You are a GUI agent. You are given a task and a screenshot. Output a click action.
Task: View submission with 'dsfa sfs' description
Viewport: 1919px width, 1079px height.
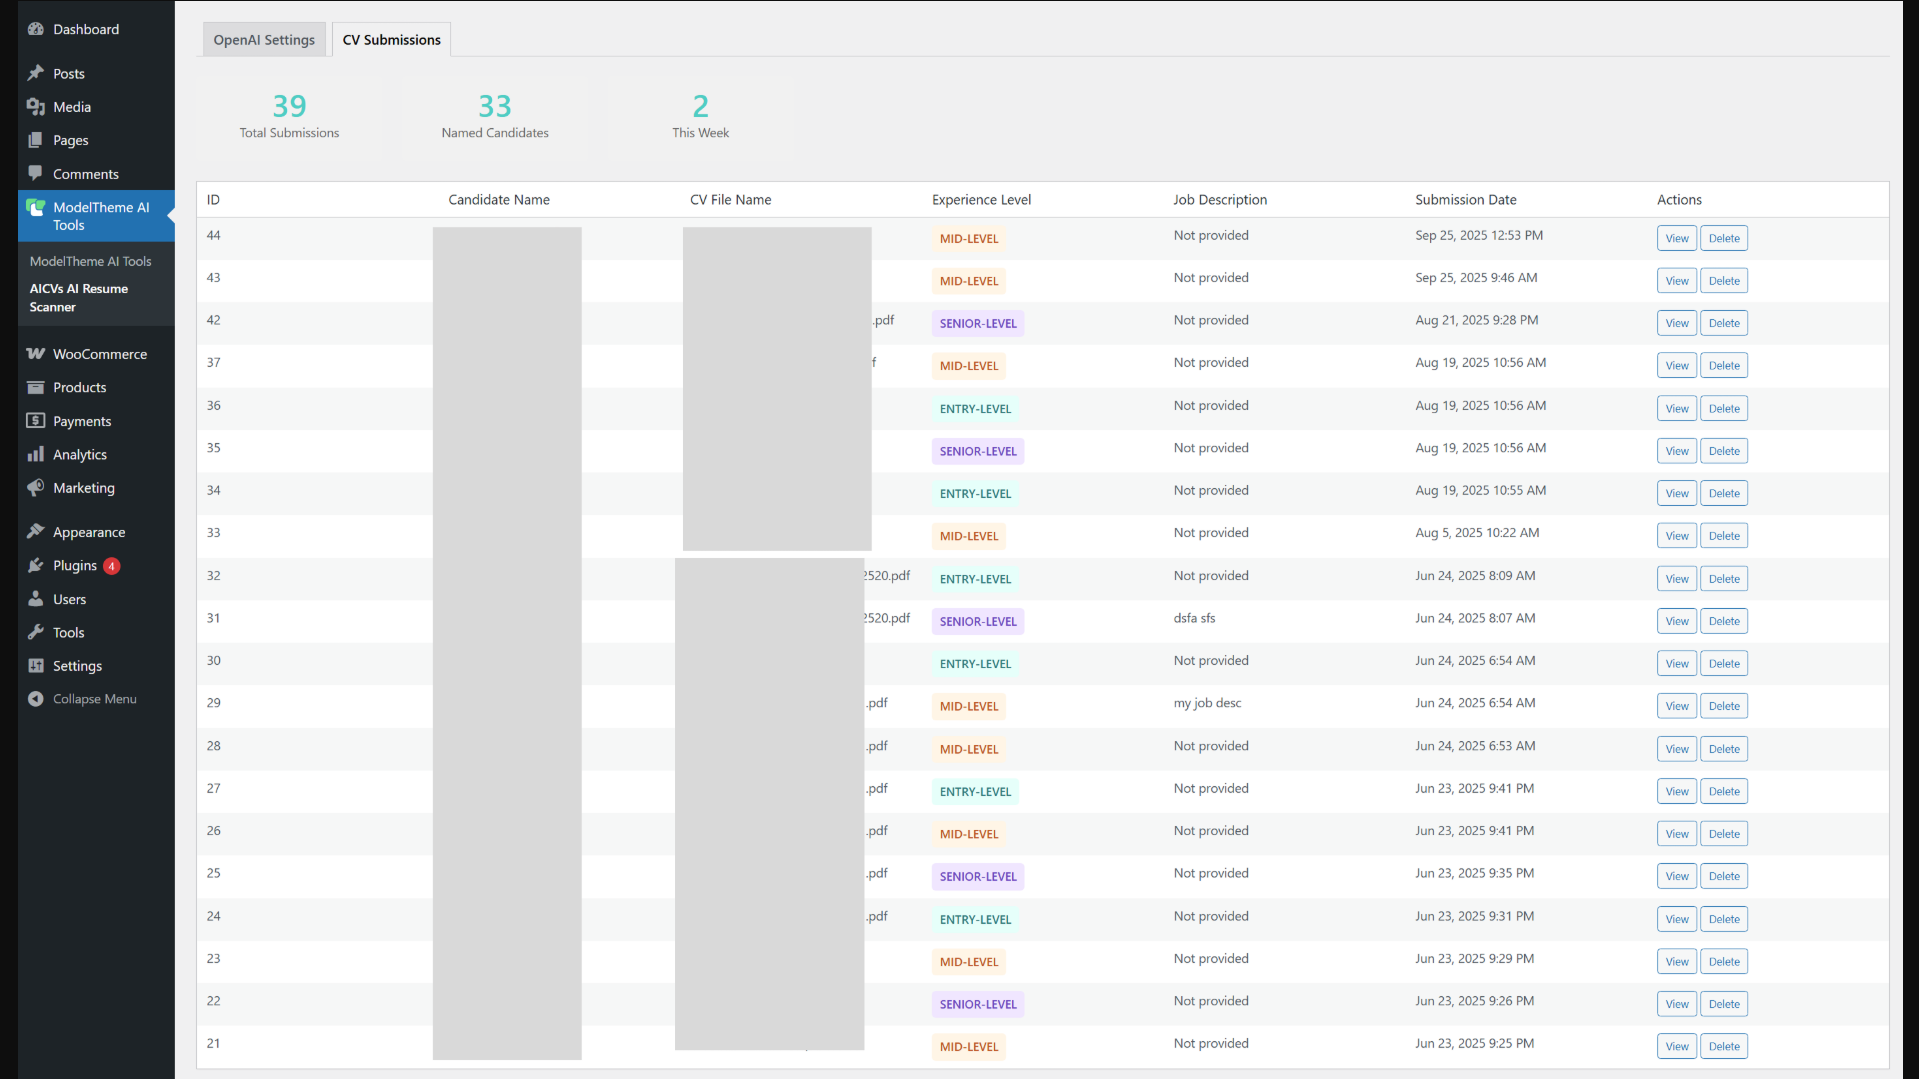pos(1676,622)
